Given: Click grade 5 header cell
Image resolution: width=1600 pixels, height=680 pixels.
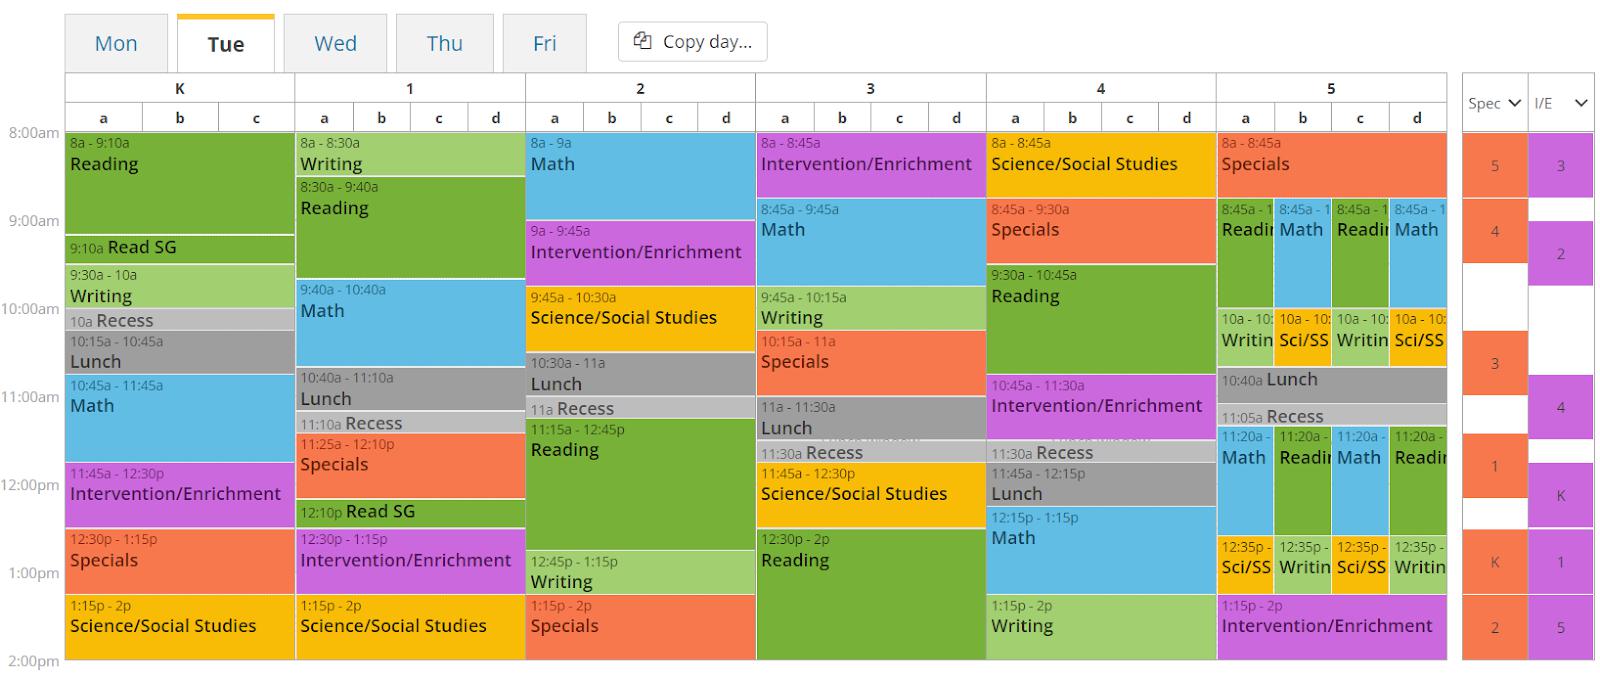Looking at the screenshot, I should 1331,88.
